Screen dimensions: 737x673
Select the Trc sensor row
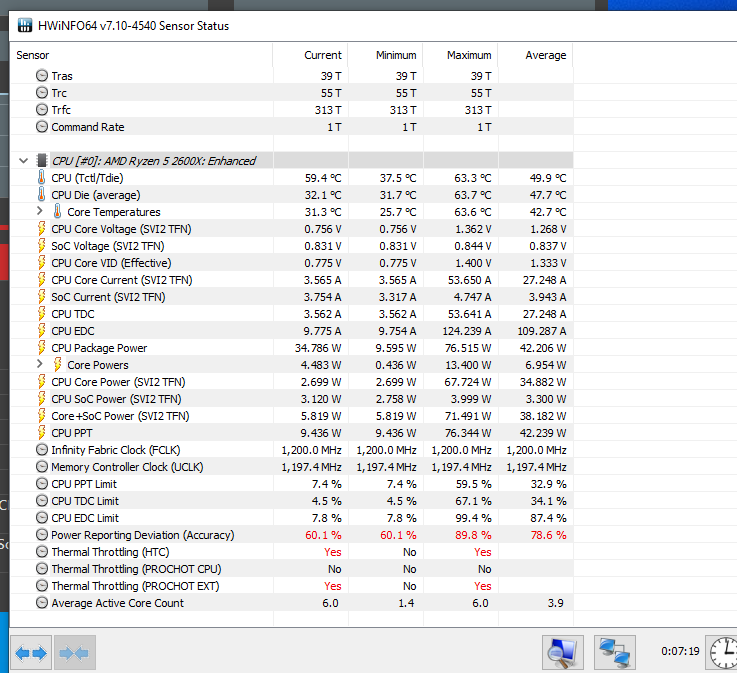pyautogui.click(x=291, y=93)
